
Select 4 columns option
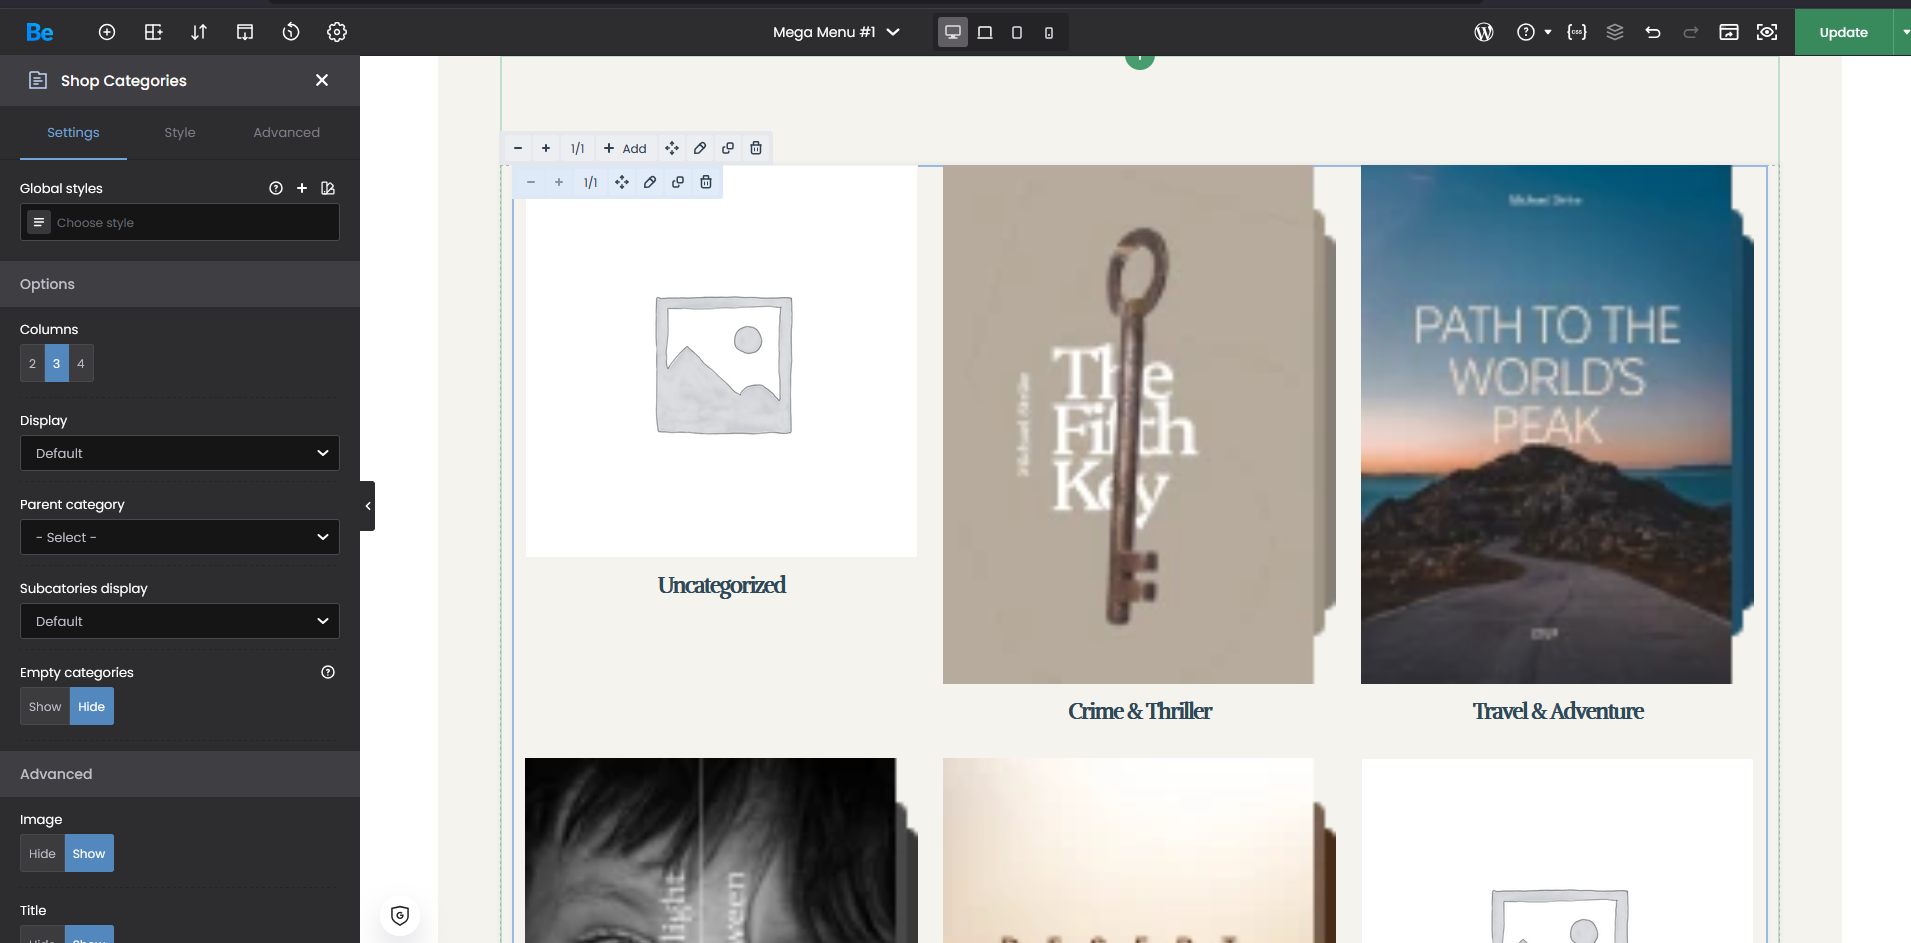81,364
